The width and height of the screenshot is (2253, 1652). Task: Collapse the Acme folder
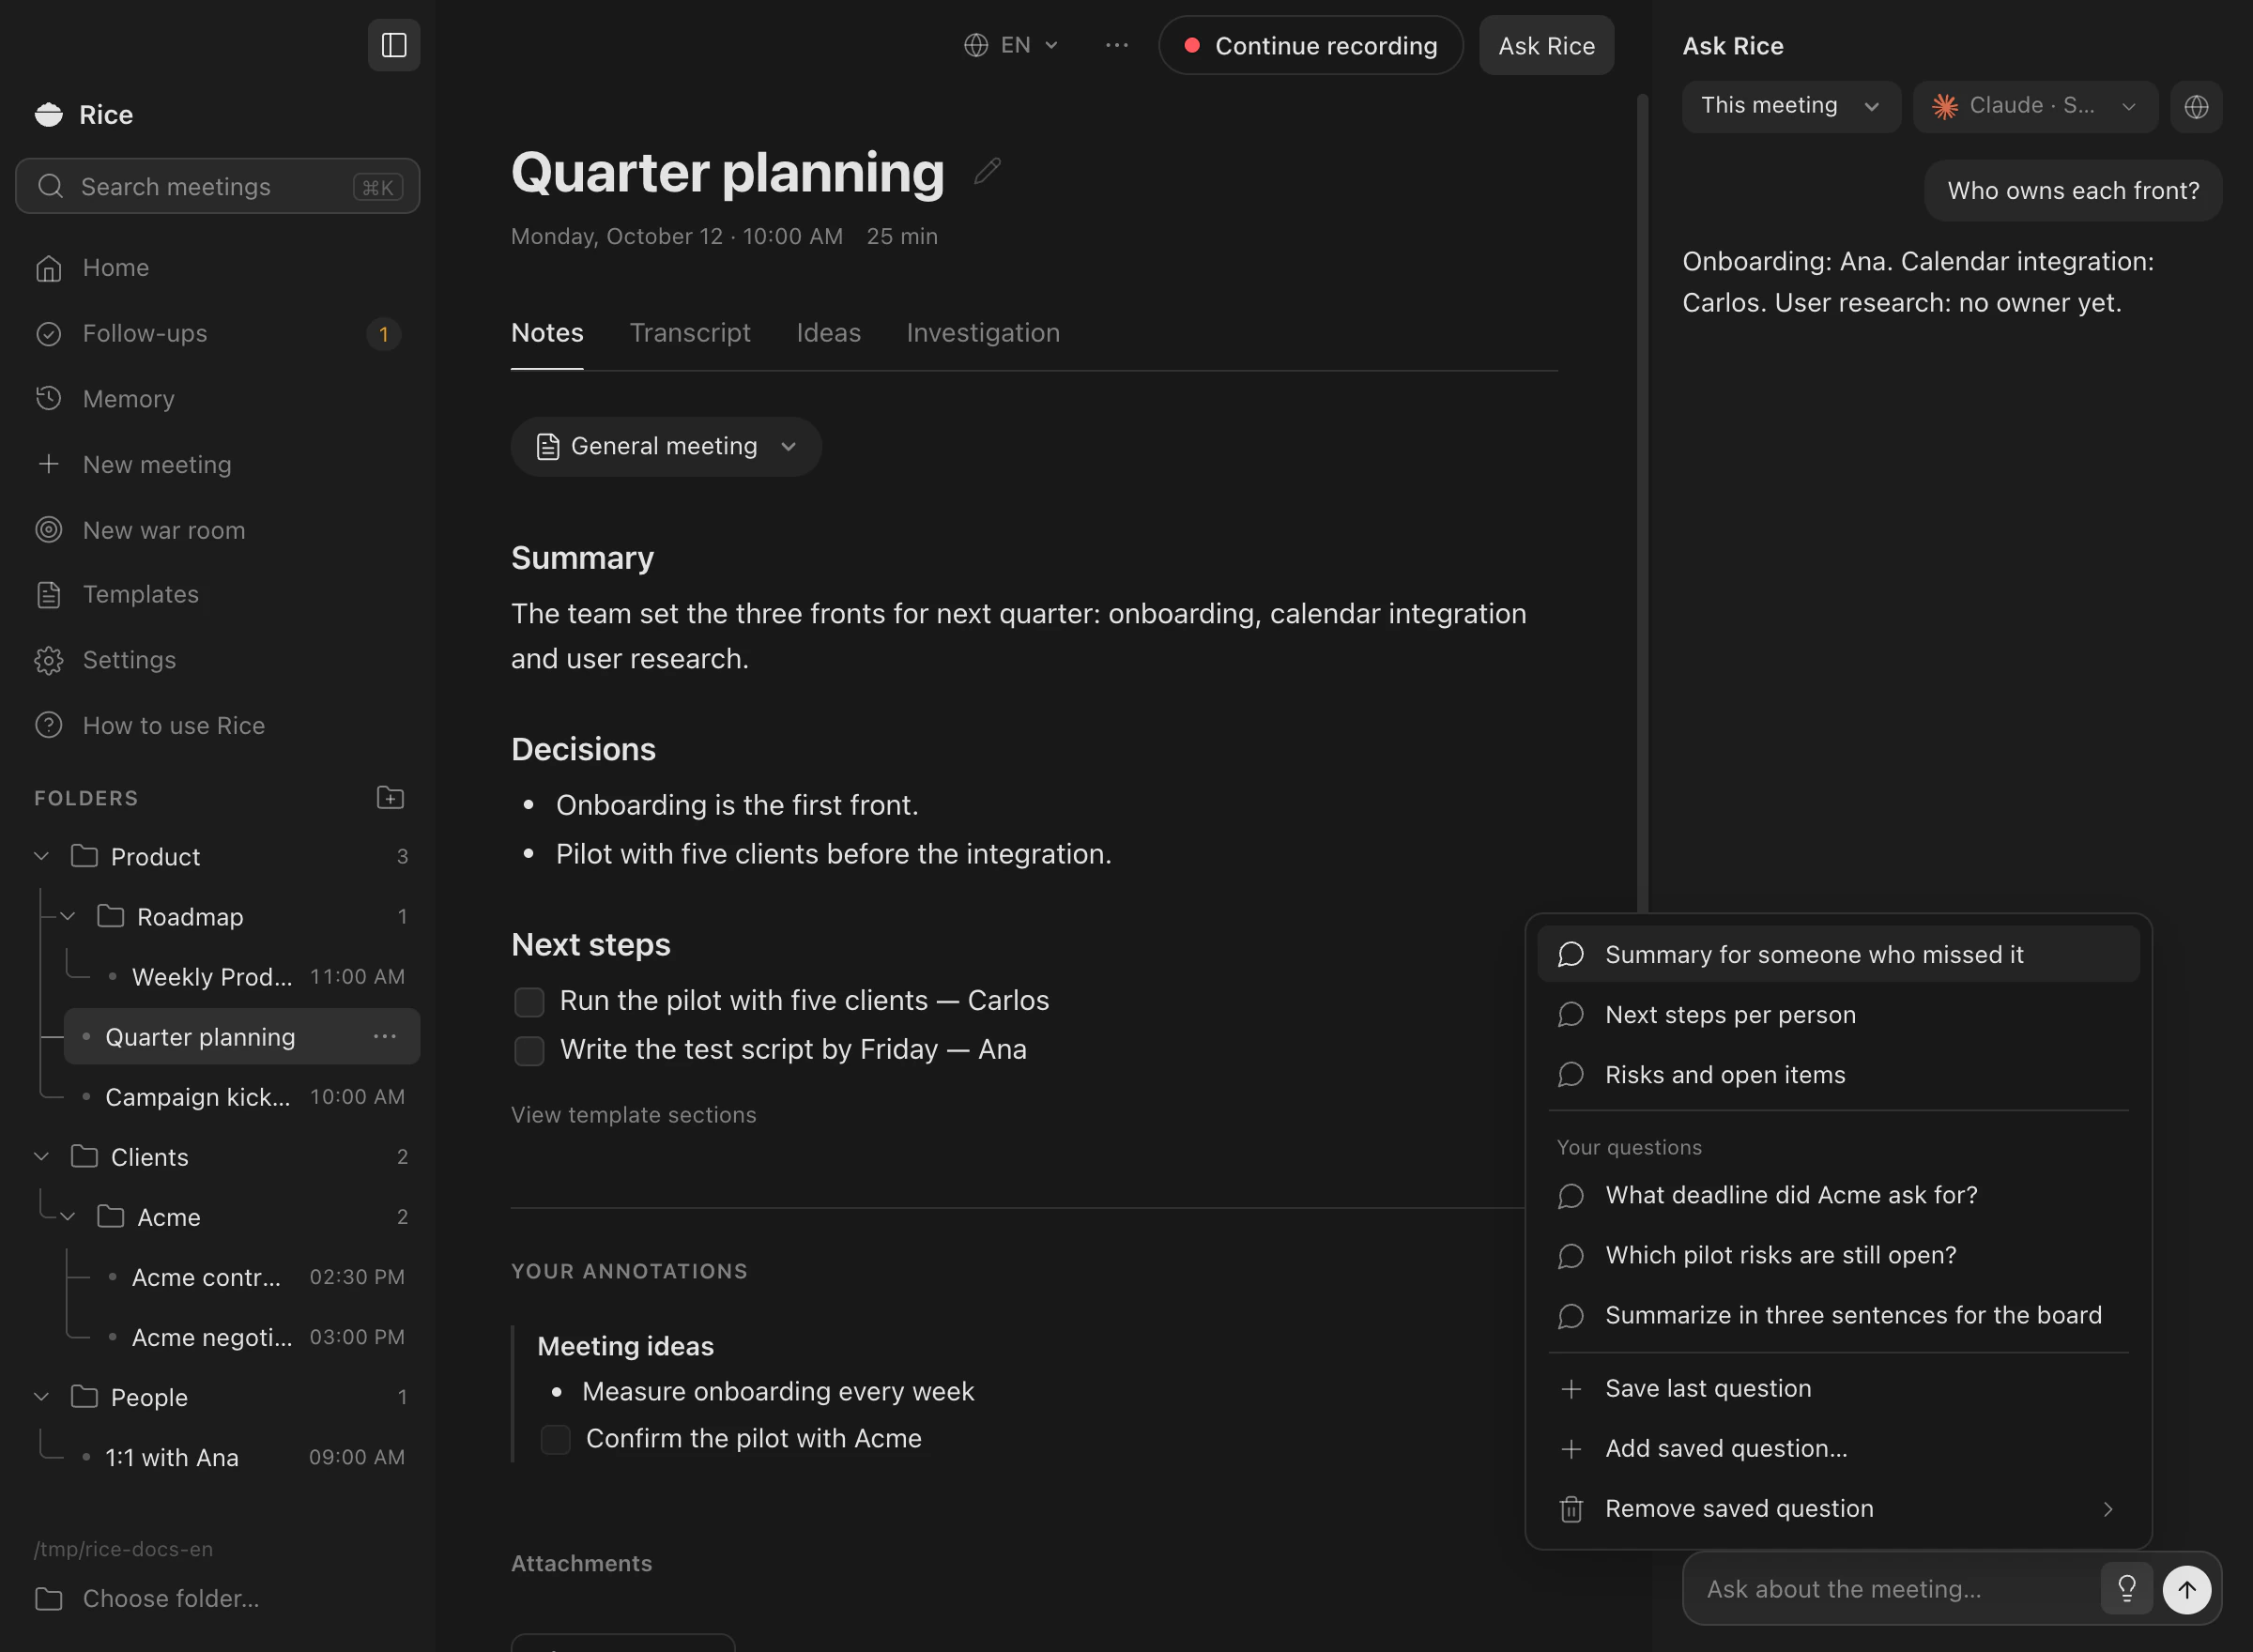coord(68,1216)
